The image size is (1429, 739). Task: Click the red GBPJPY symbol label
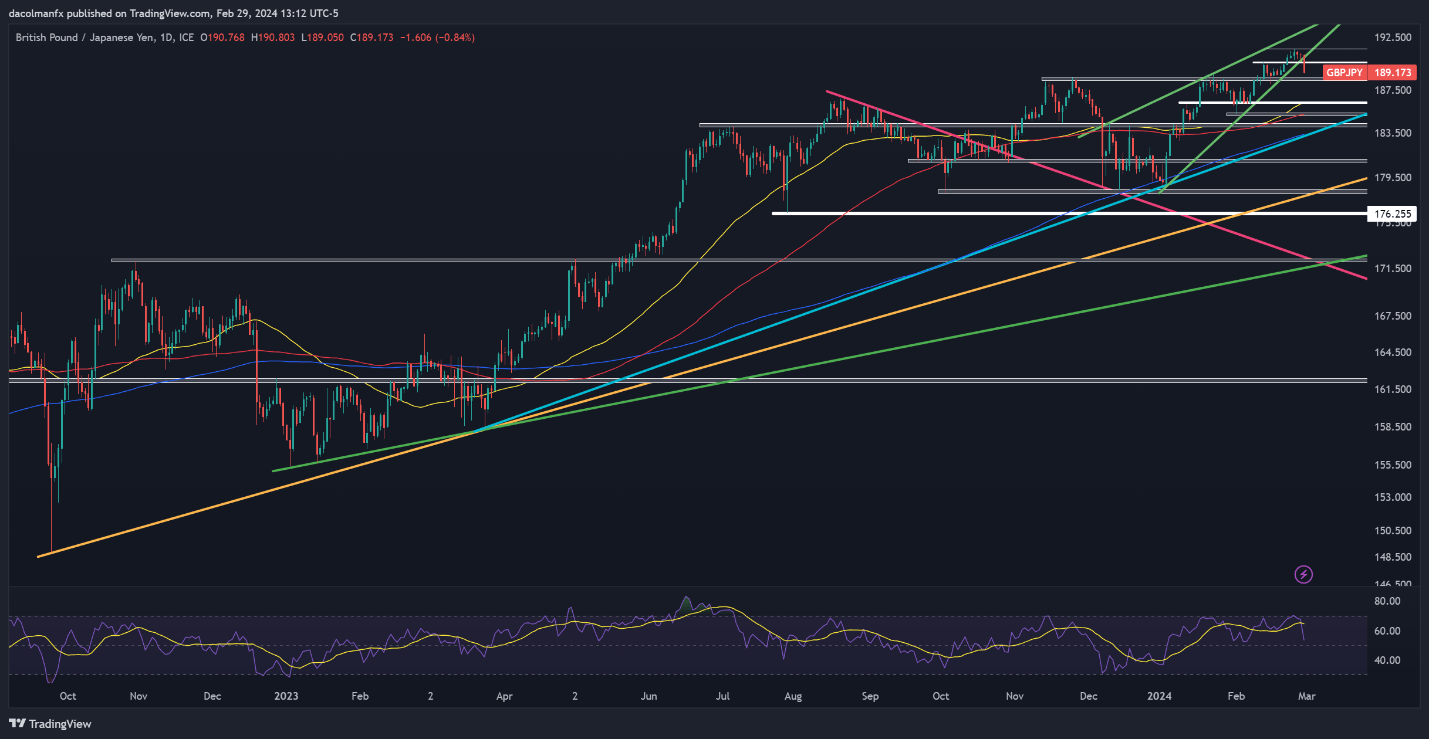[1344, 73]
